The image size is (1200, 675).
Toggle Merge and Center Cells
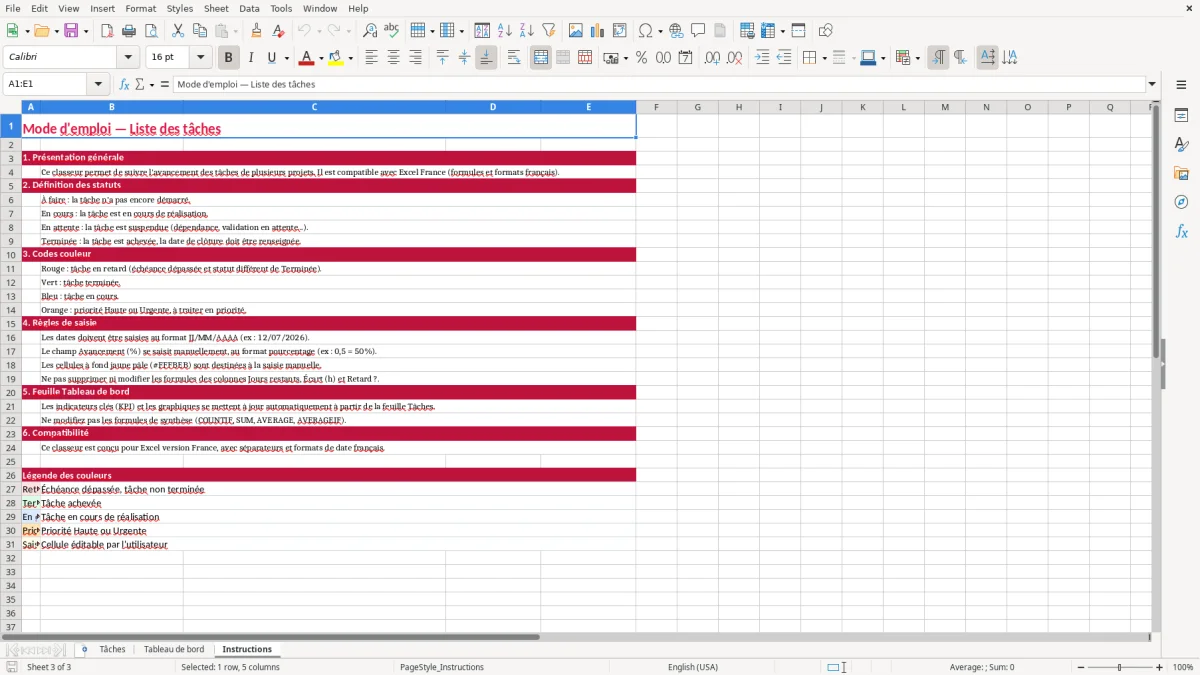coord(541,58)
